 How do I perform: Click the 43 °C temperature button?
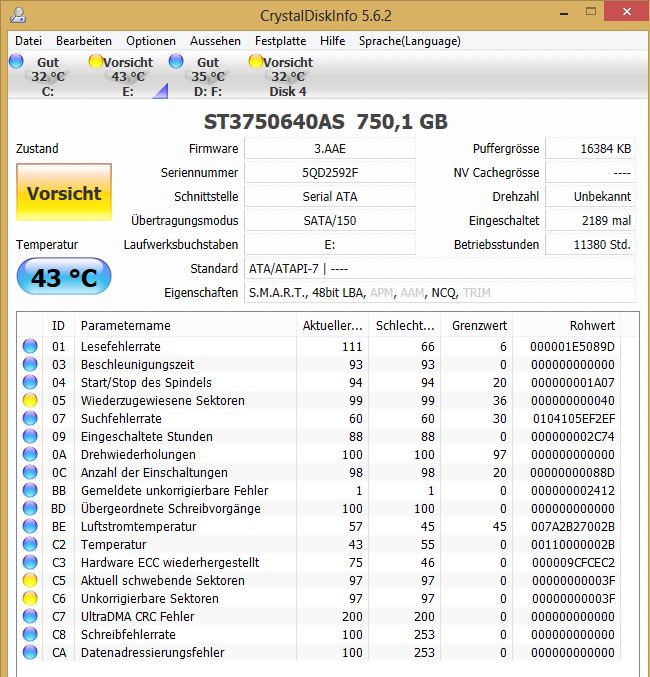point(64,276)
